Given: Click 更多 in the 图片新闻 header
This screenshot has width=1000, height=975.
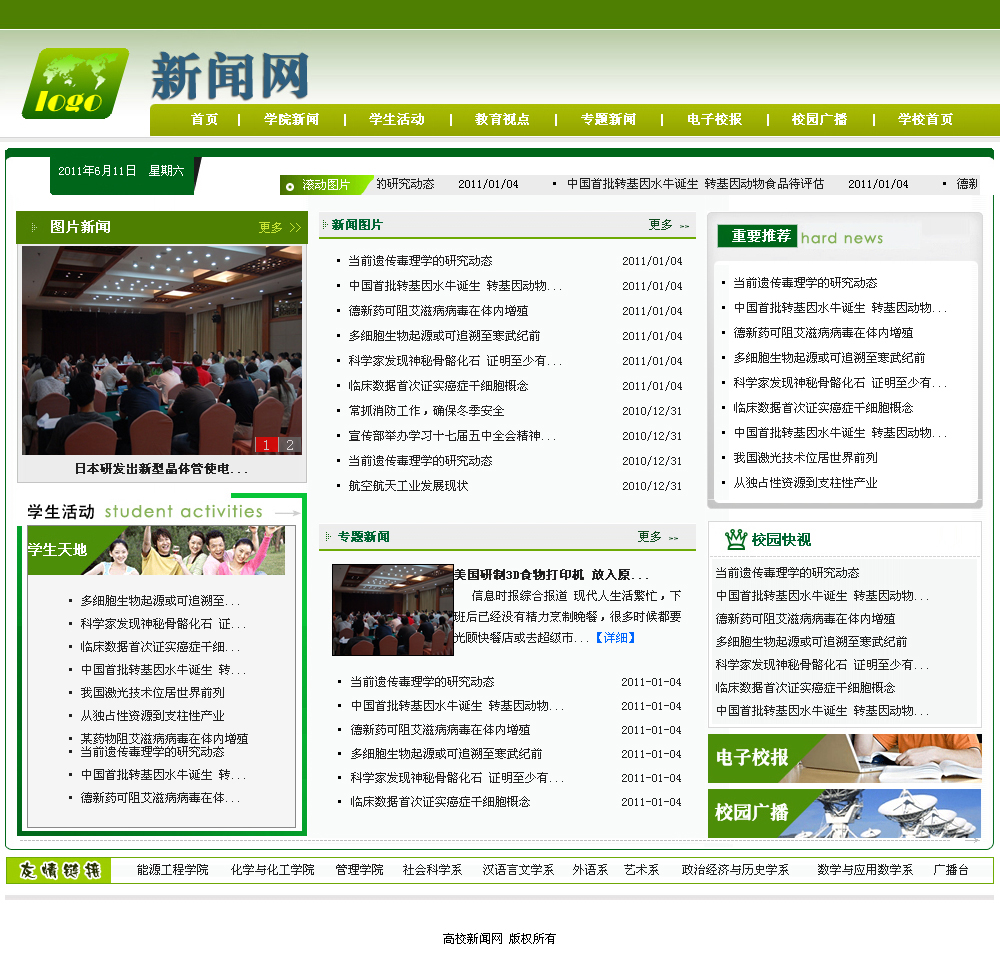Looking at the screenshot, I should pyautogui.click(x=270, y=228).
